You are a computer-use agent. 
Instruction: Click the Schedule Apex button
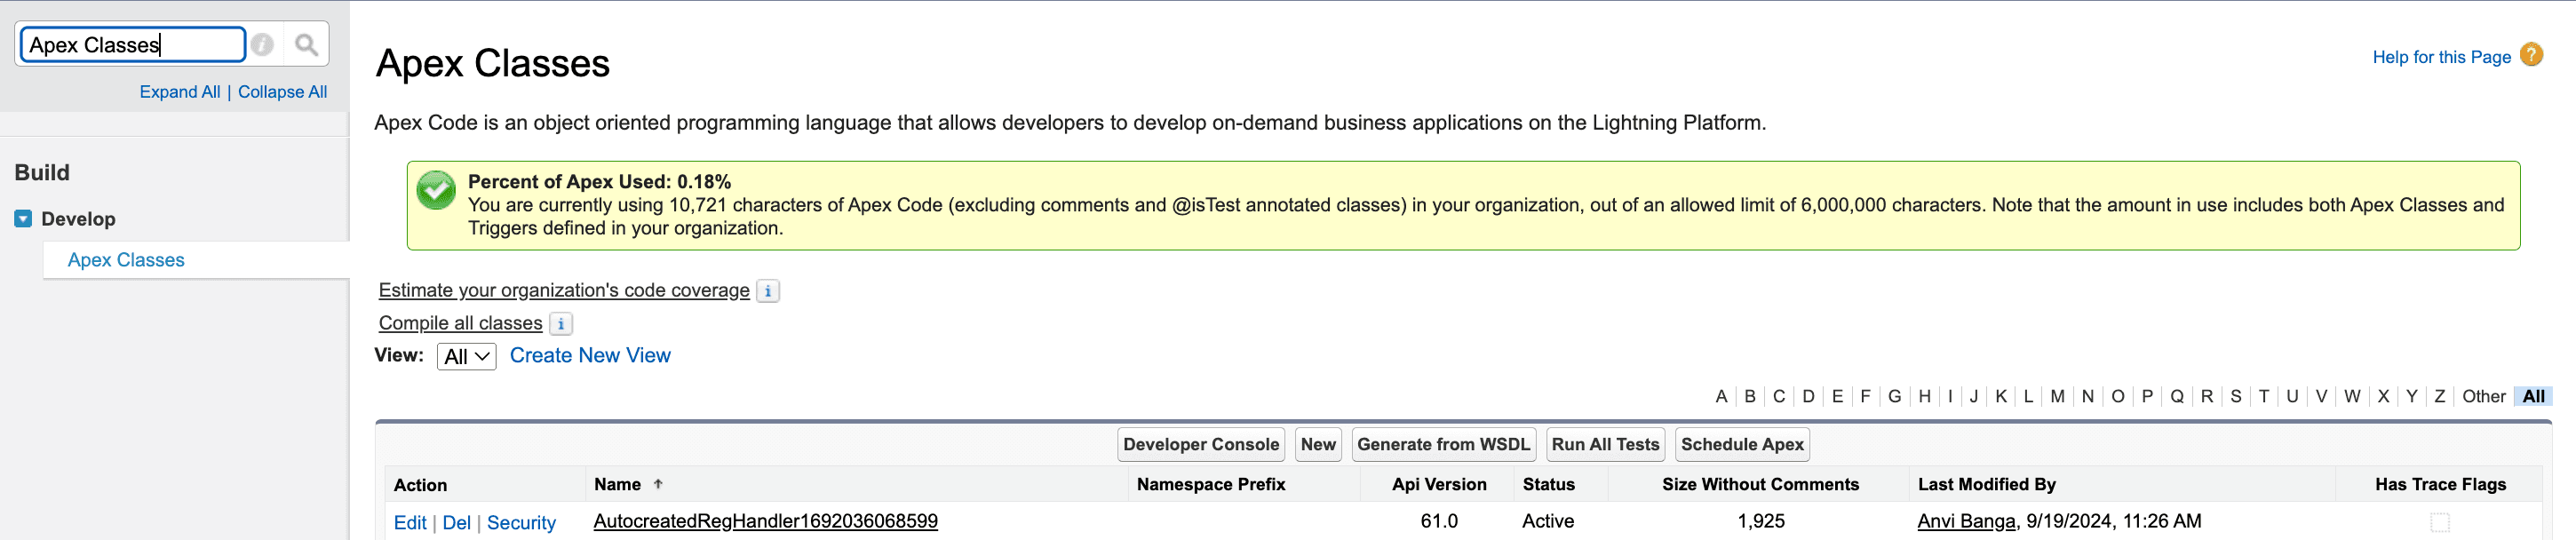point(1742,445)
